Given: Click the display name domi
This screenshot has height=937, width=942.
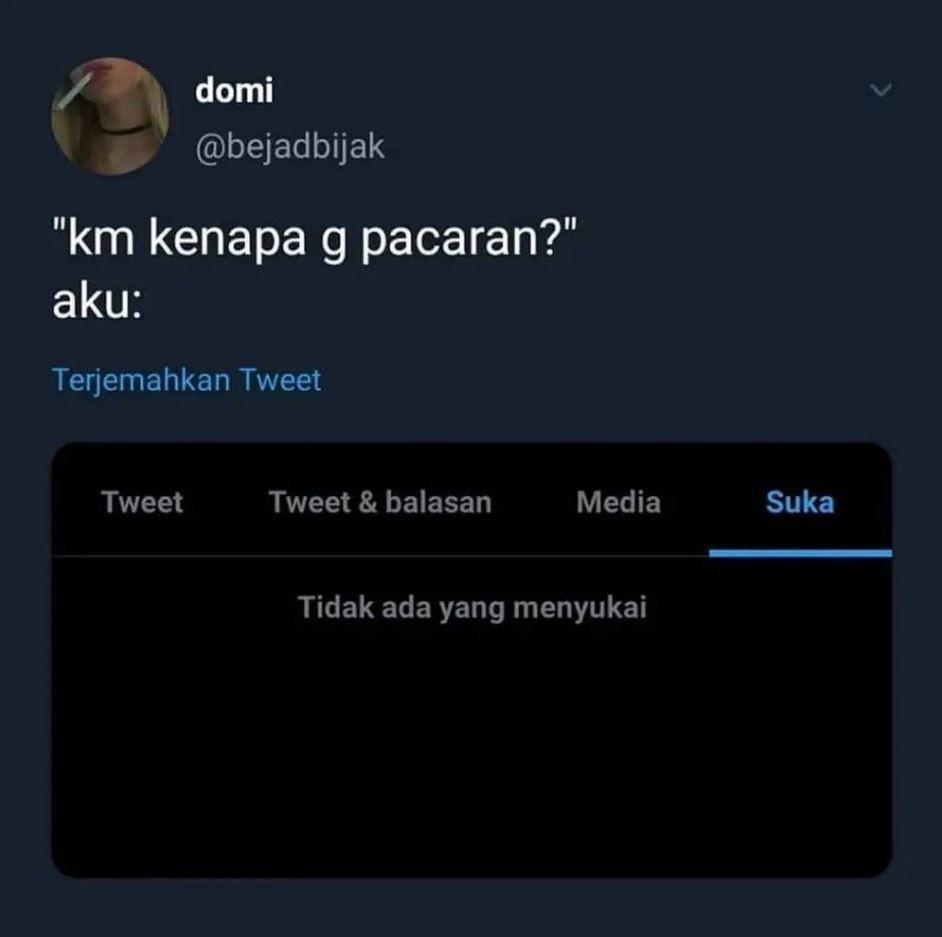Looking at the screenshot, I should coord(234,90).
